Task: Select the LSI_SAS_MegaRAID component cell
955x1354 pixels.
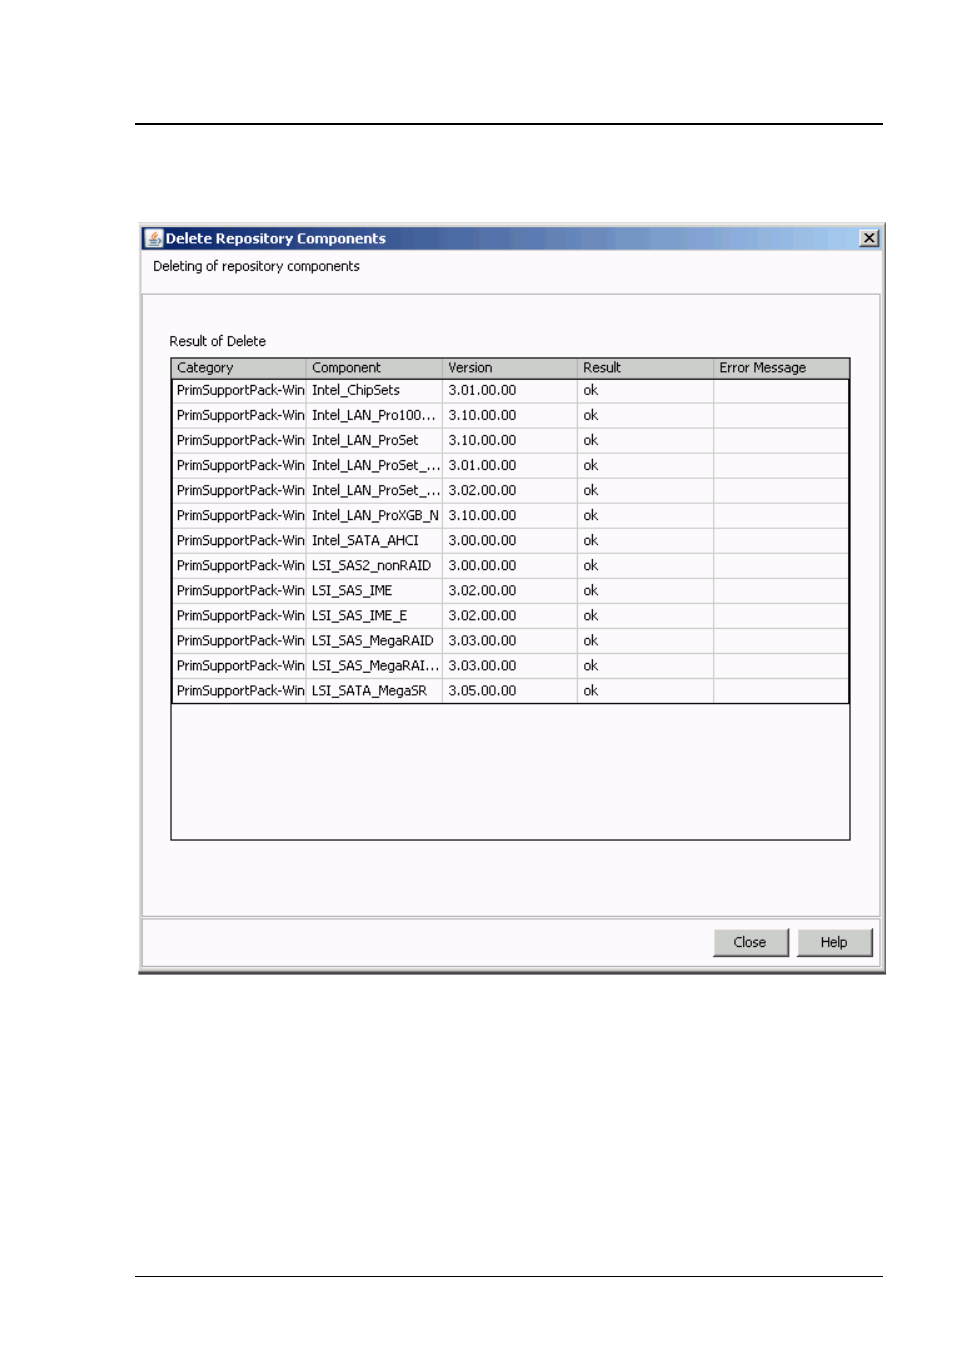Action: click(x=374, y=640)
